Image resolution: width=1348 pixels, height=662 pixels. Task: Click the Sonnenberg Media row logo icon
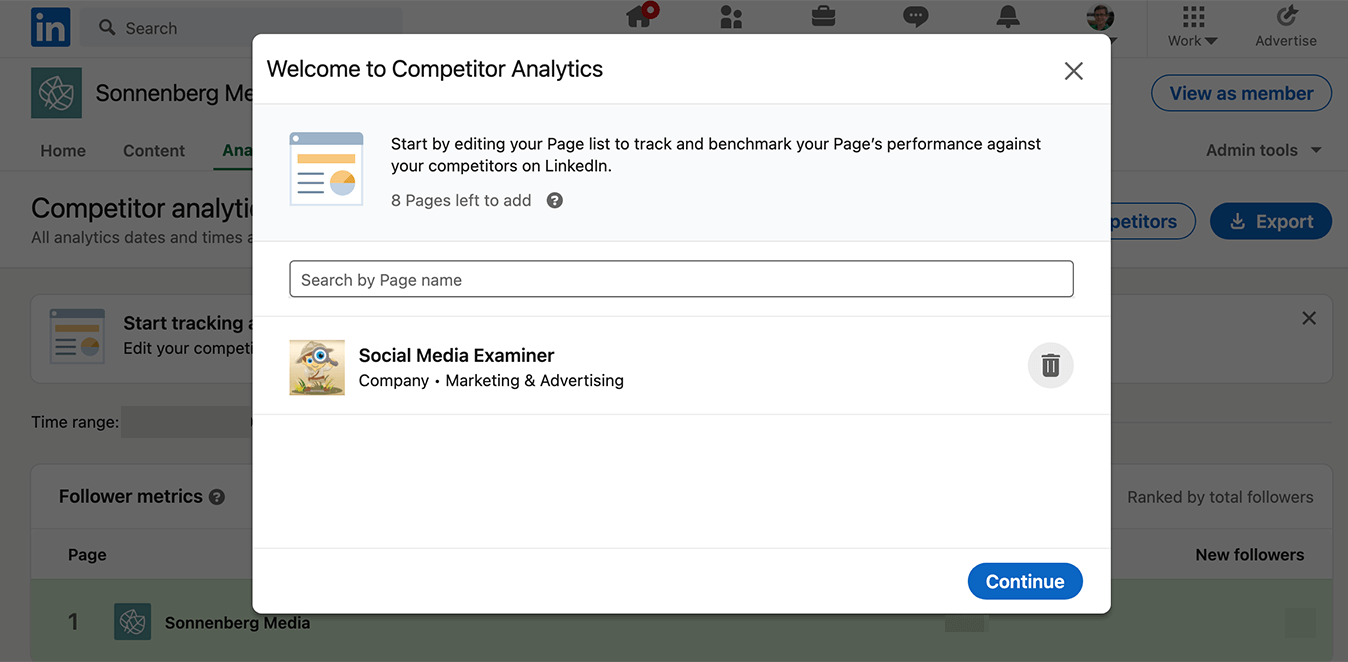(132, 622)
